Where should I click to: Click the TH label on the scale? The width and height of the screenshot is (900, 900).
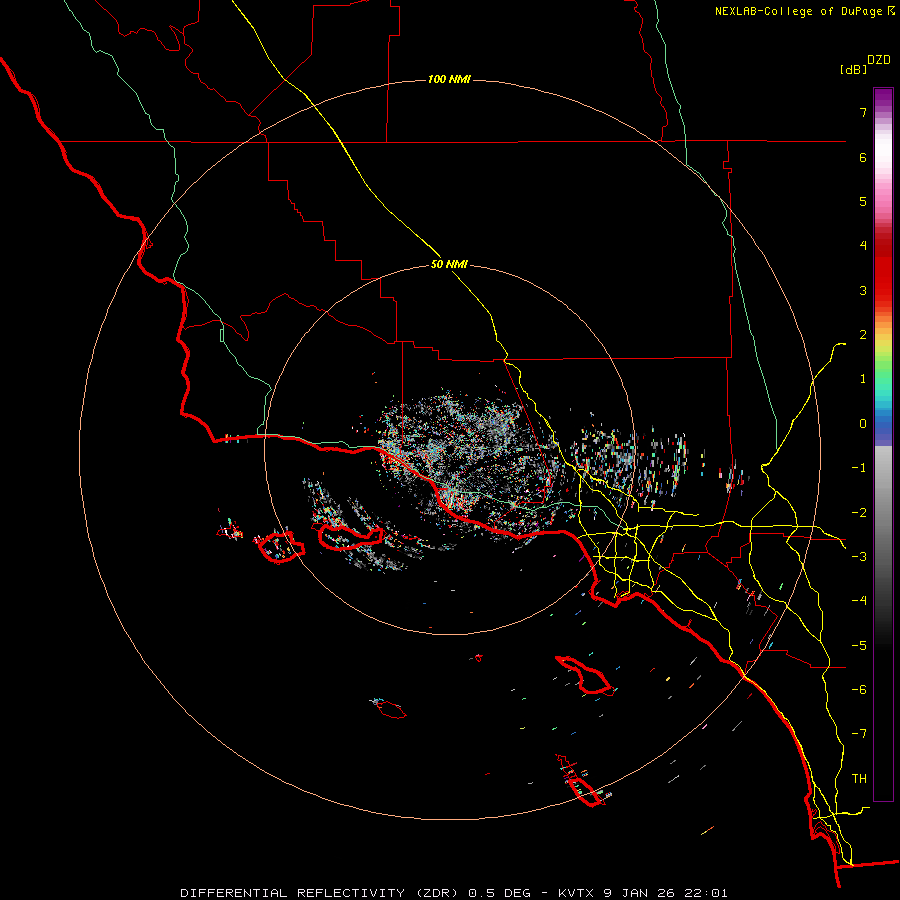click(x=859, y=779)
